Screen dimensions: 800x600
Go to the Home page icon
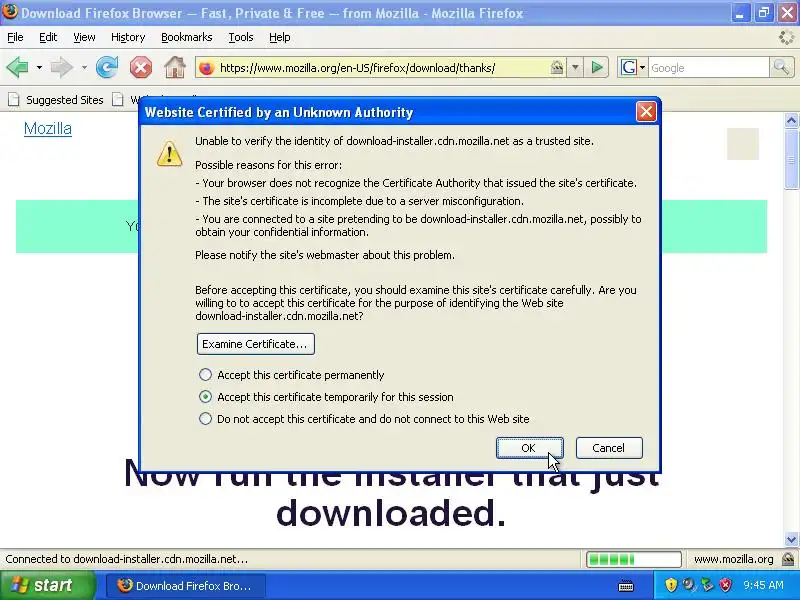(x=174, y=67)
